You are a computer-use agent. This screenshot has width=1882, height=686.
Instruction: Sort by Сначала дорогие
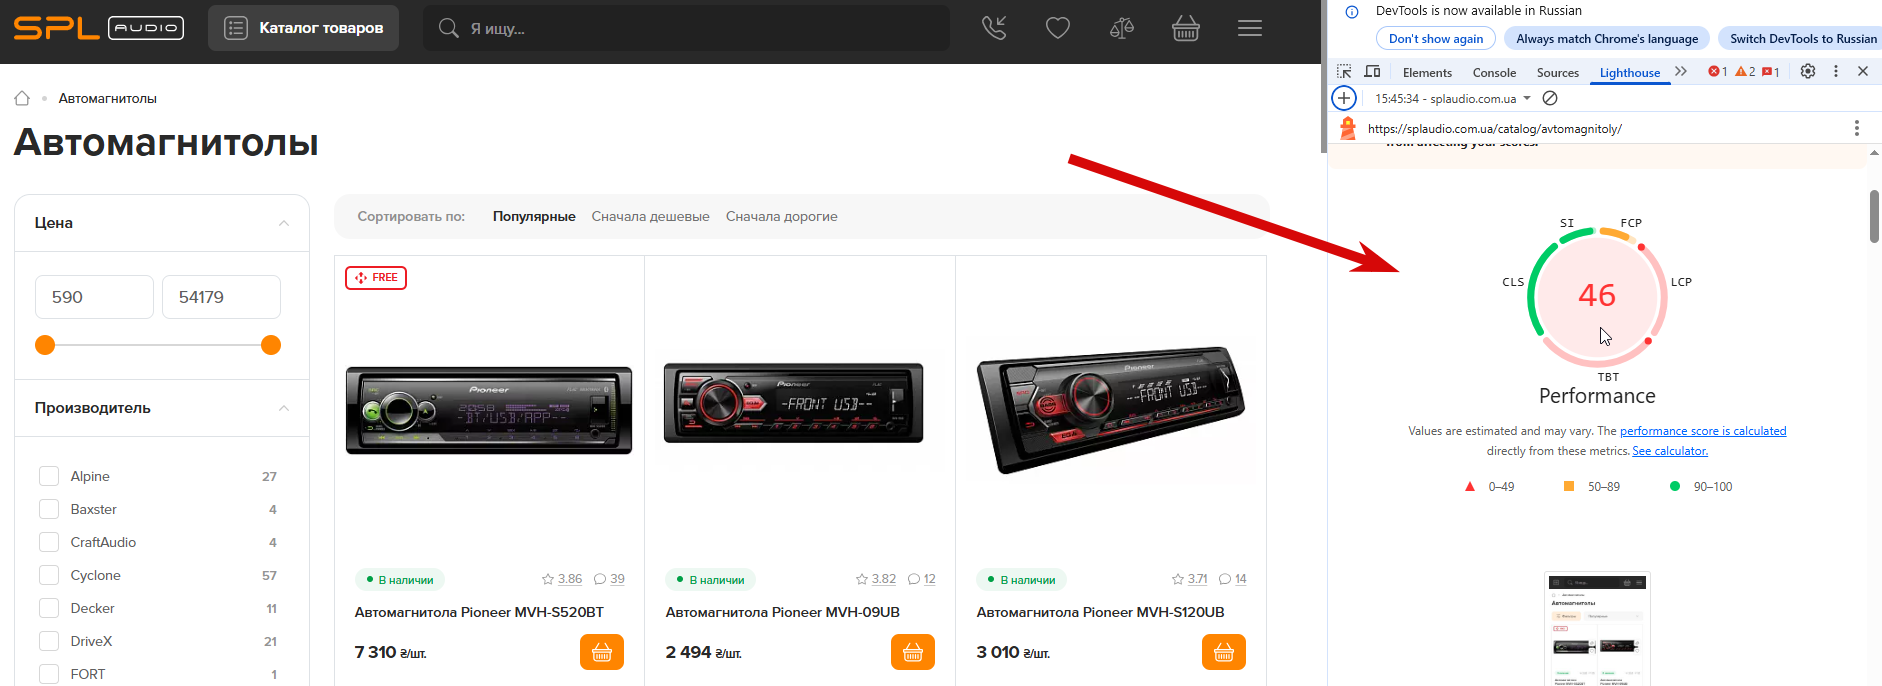[782, 216]
